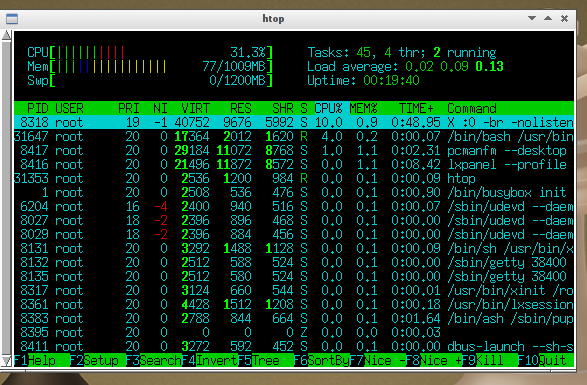Select /bin/busybox init process
Image resolution: width=587 pixels, height=385 pixels.
(x=294, y=192)
